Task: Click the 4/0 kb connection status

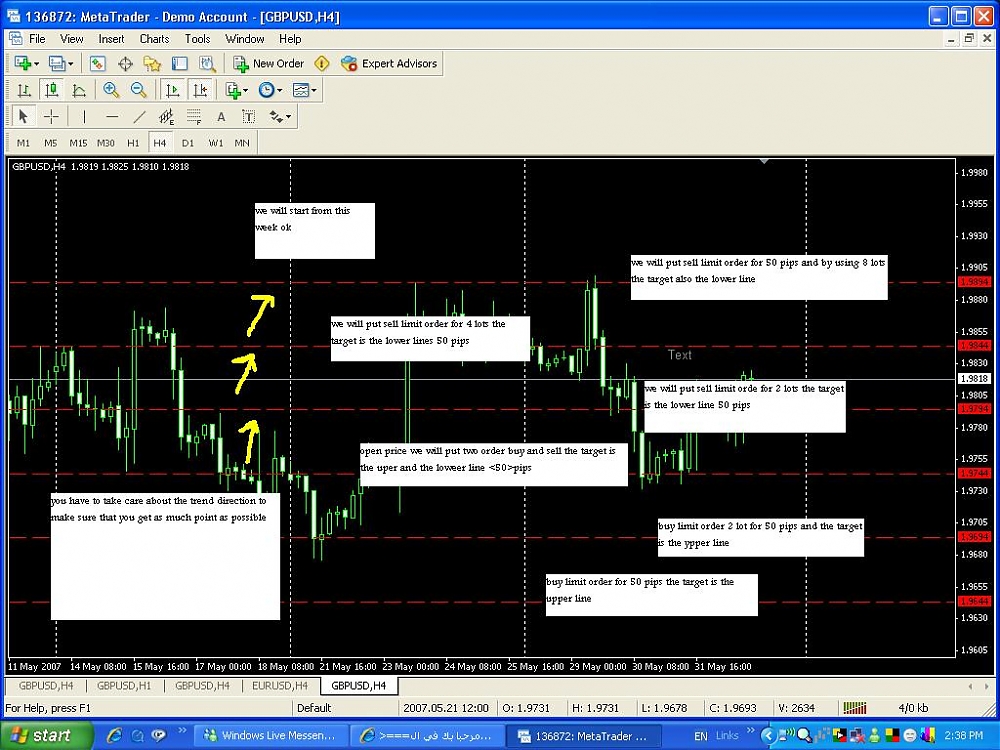Action: [913, 708]
